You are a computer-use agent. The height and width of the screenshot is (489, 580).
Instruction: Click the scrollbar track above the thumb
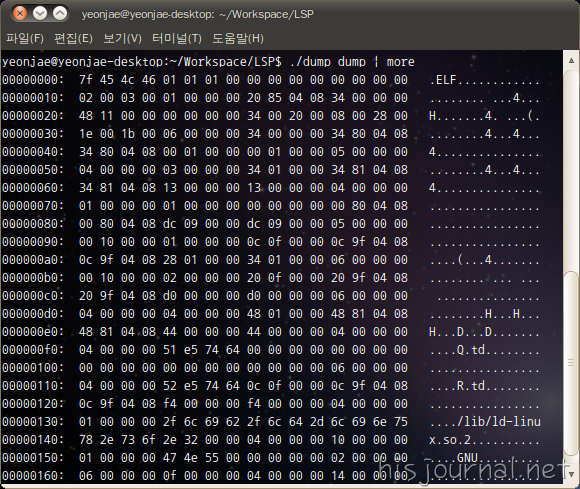[571, 168]
